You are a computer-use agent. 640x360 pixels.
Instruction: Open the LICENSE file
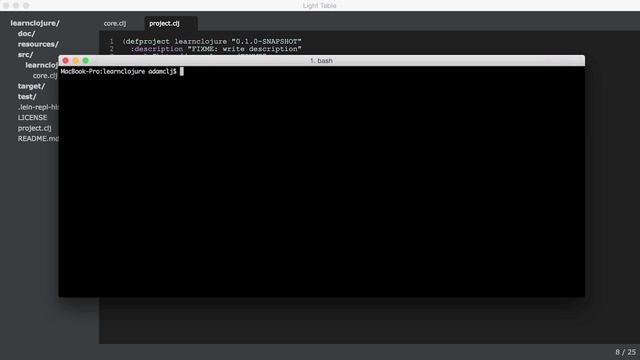pos(32,118)
